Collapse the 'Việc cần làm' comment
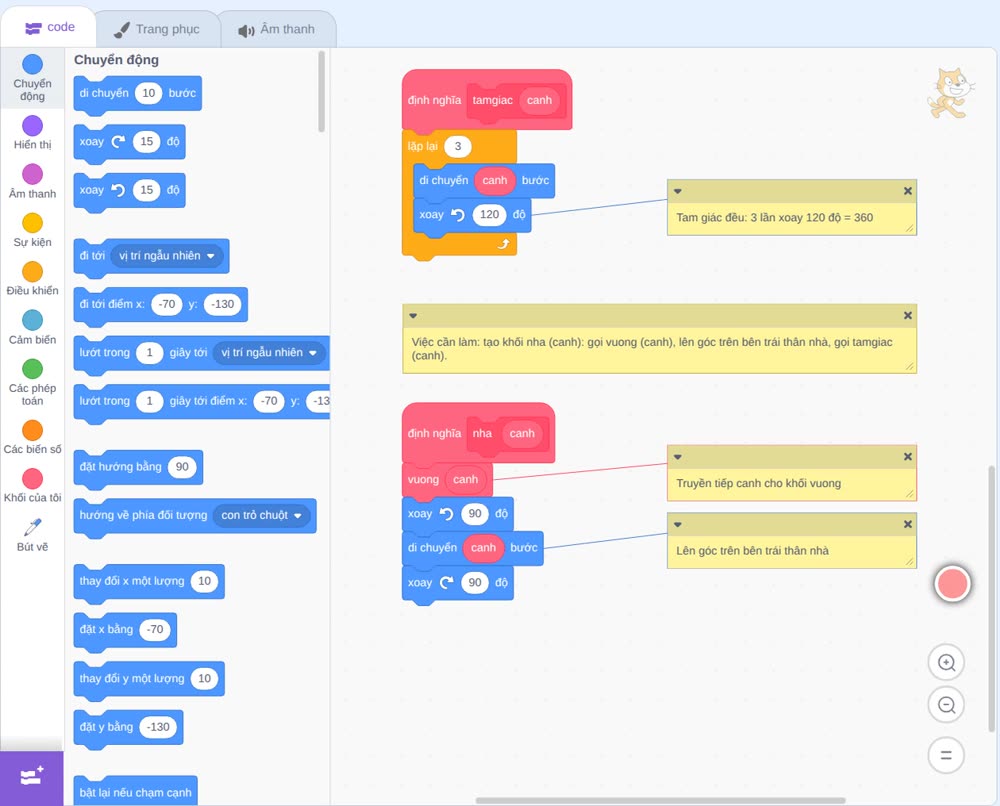The image size is (1000, 806). coord(413,316)
